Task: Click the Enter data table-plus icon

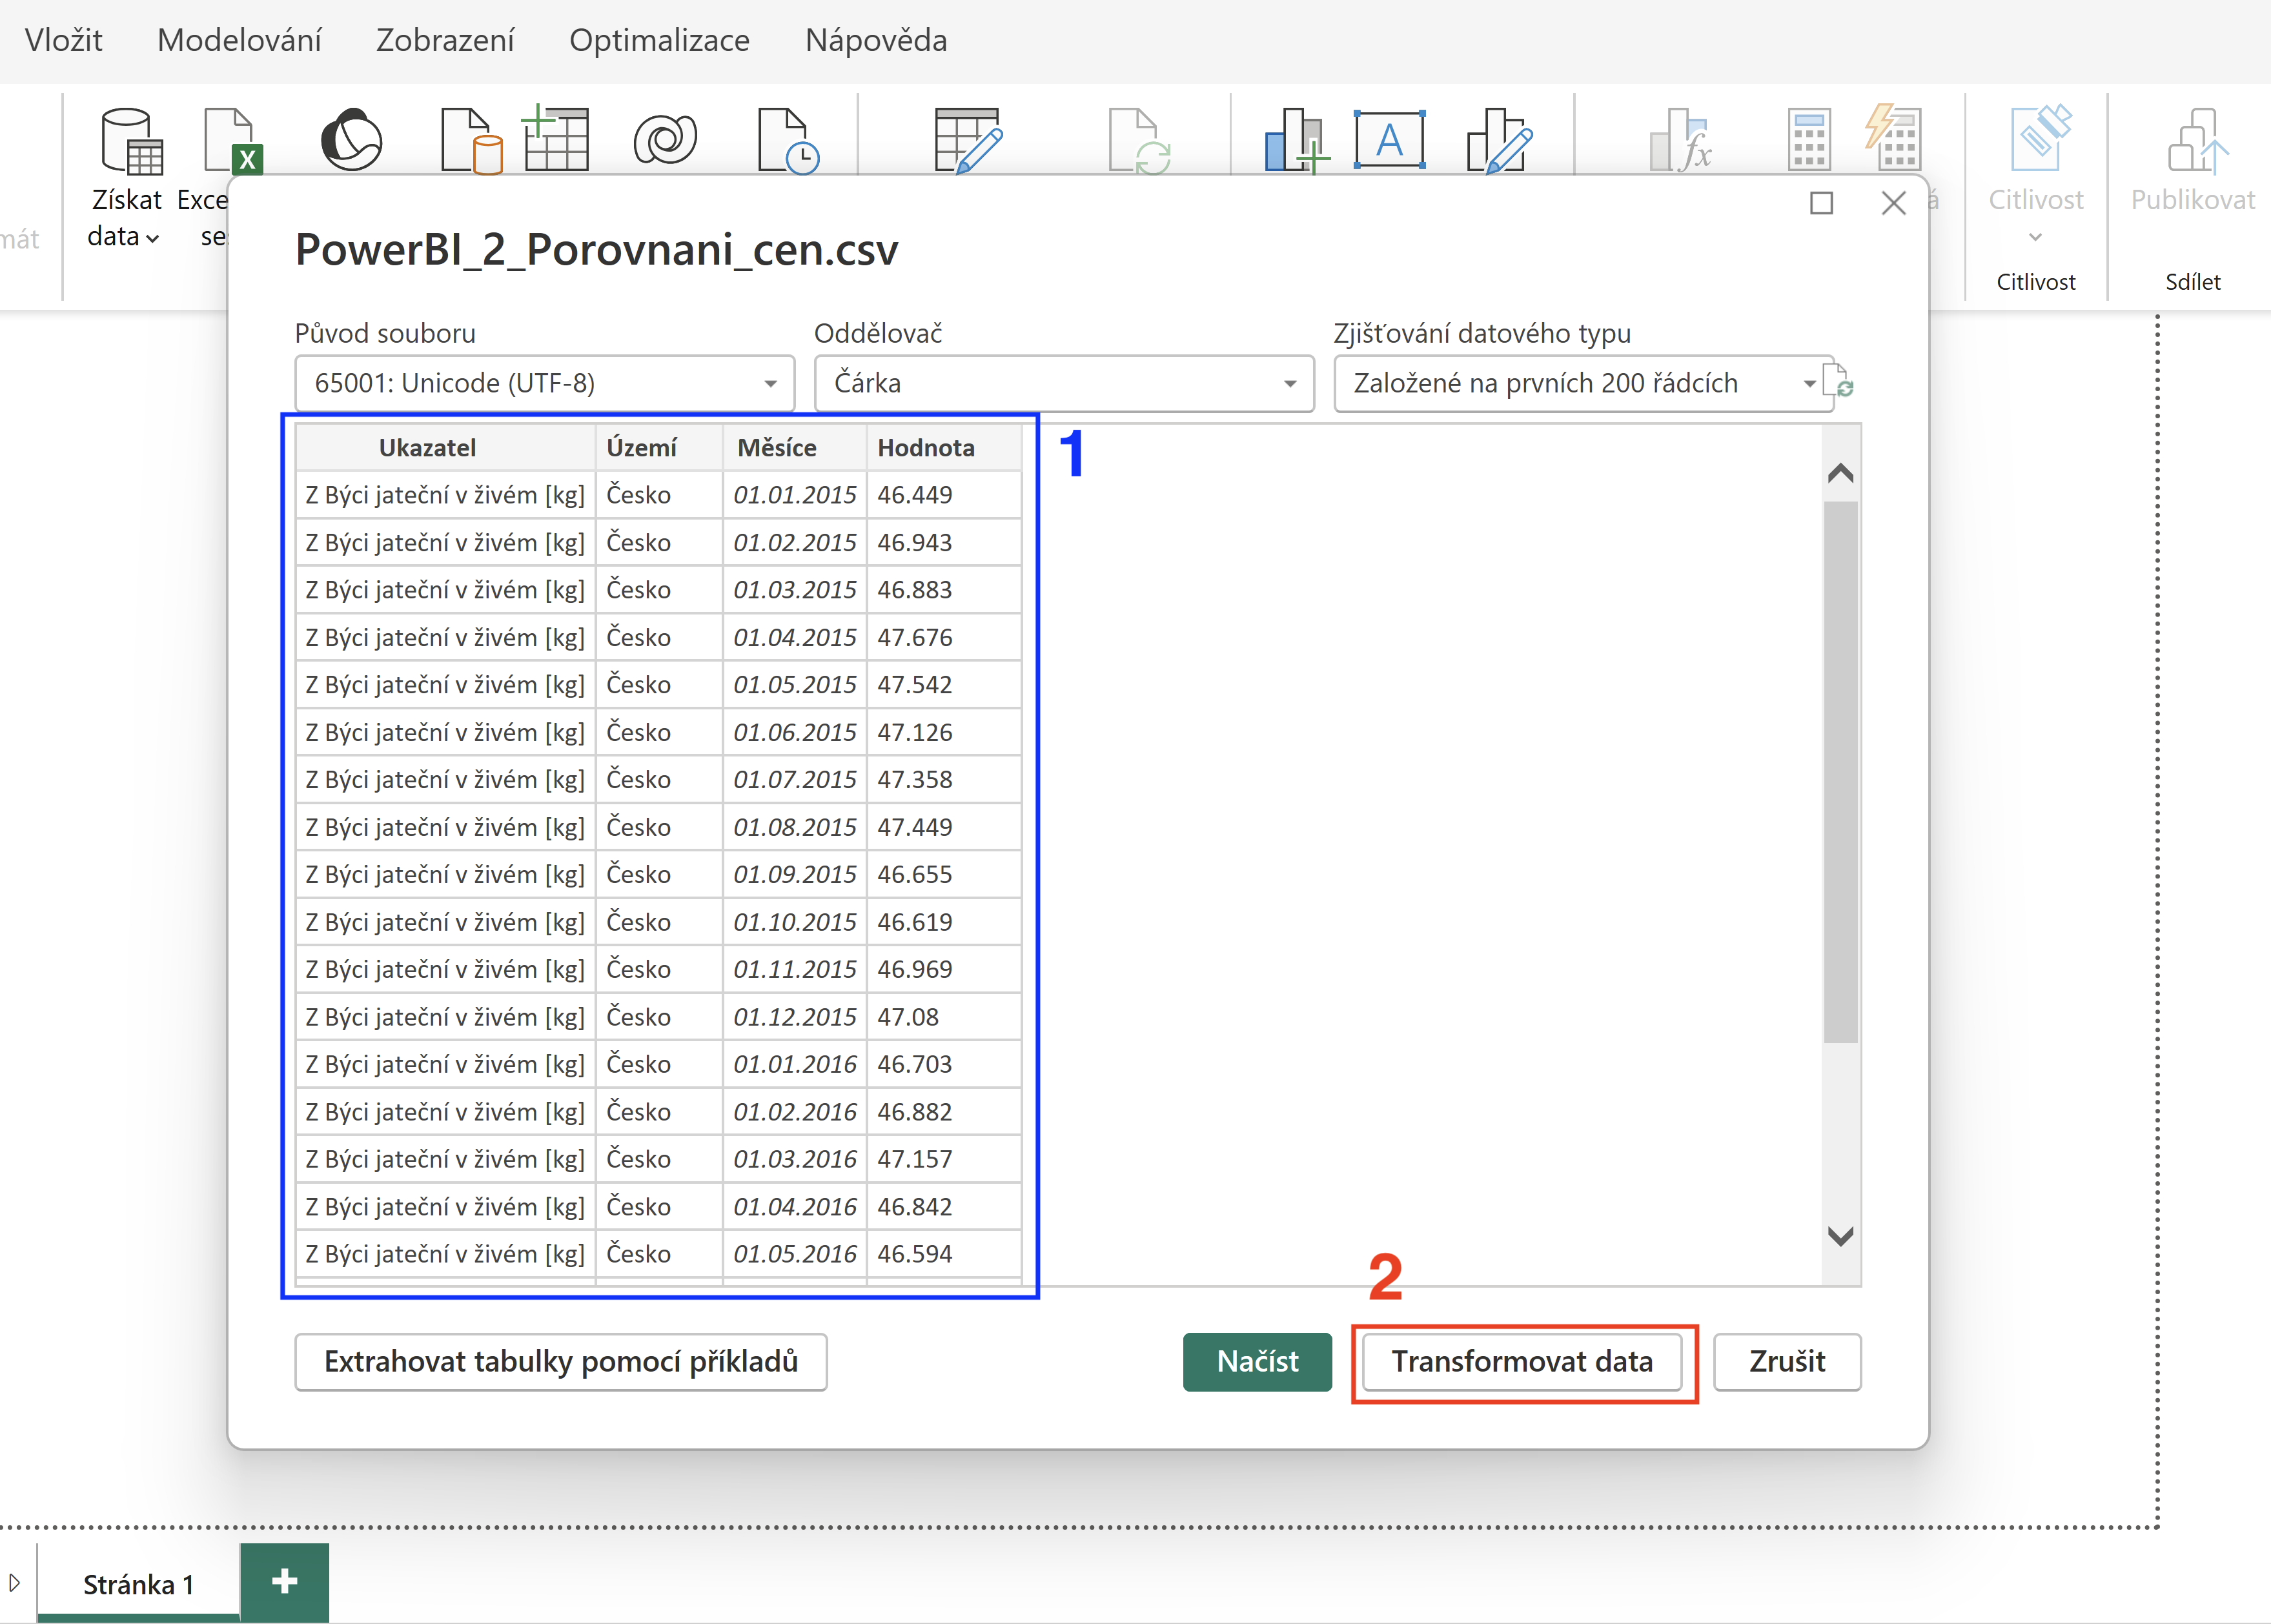Action: pos(555,137)
